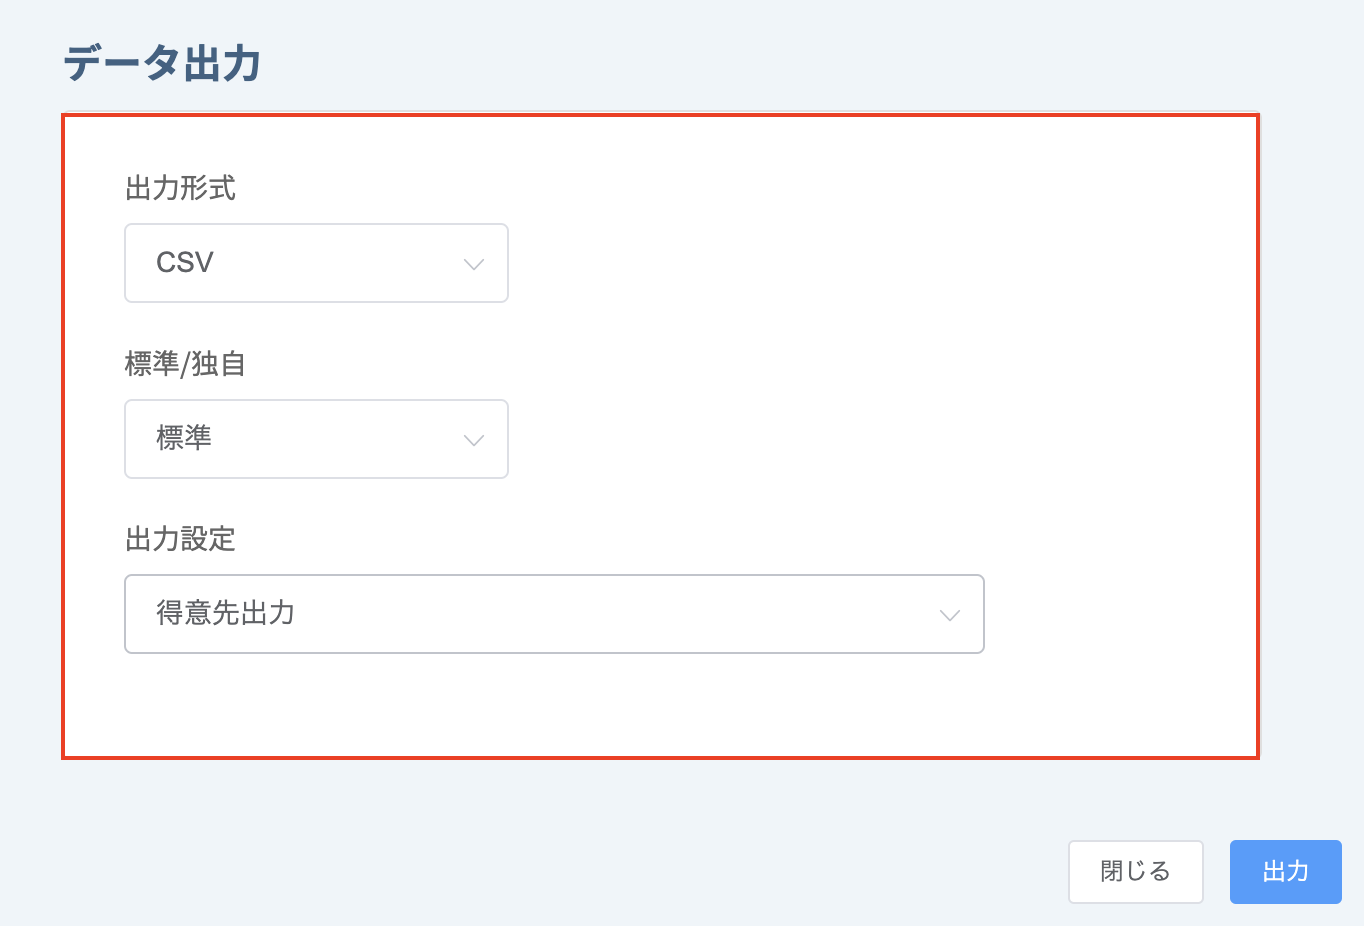The width and height of the screenshot is (1364, 926).
Task: Click the 出力形式 field label
Action: coord(180,188)
